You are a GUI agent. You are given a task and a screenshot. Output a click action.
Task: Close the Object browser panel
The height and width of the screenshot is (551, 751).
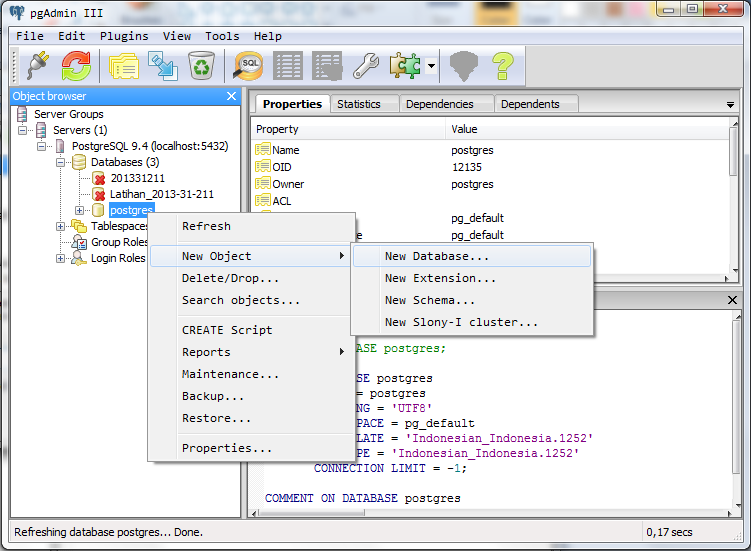(x=231, y=96)
